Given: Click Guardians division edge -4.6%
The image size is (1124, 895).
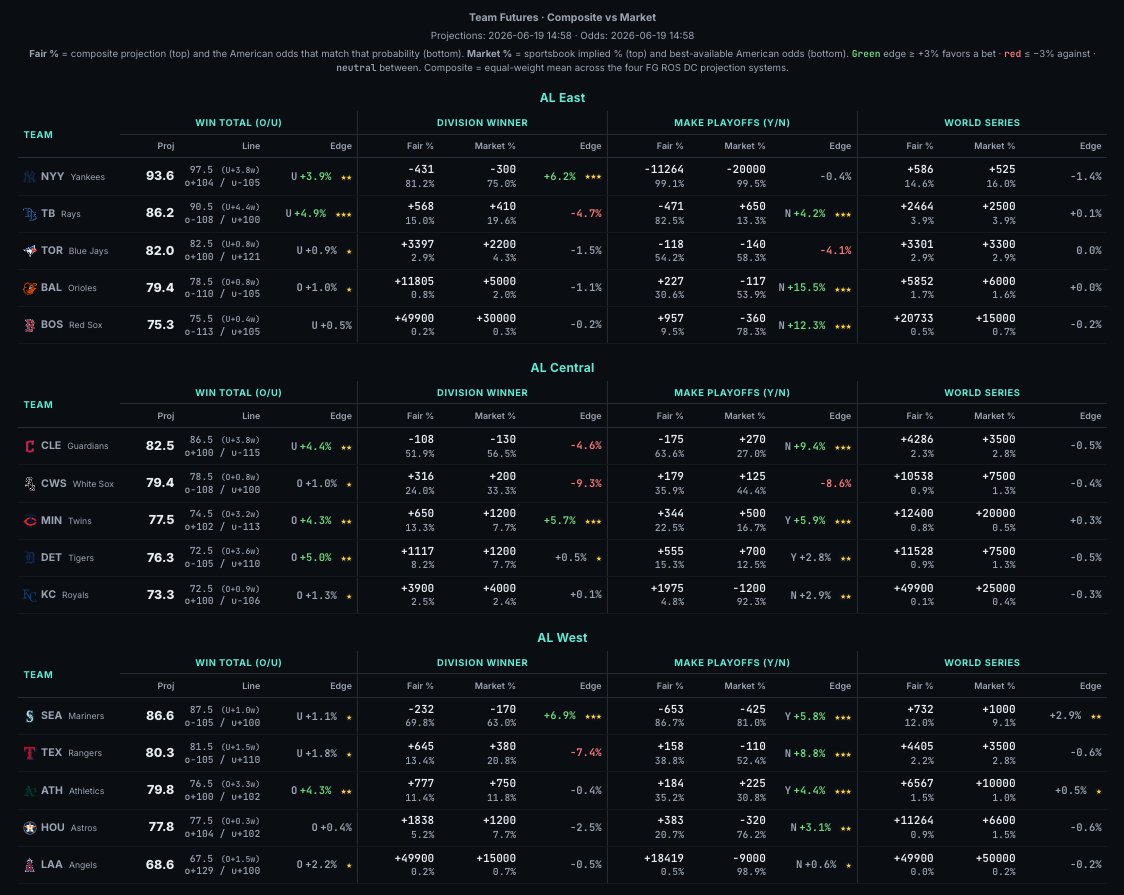Looking at the screenshot, I should [586, 446].
